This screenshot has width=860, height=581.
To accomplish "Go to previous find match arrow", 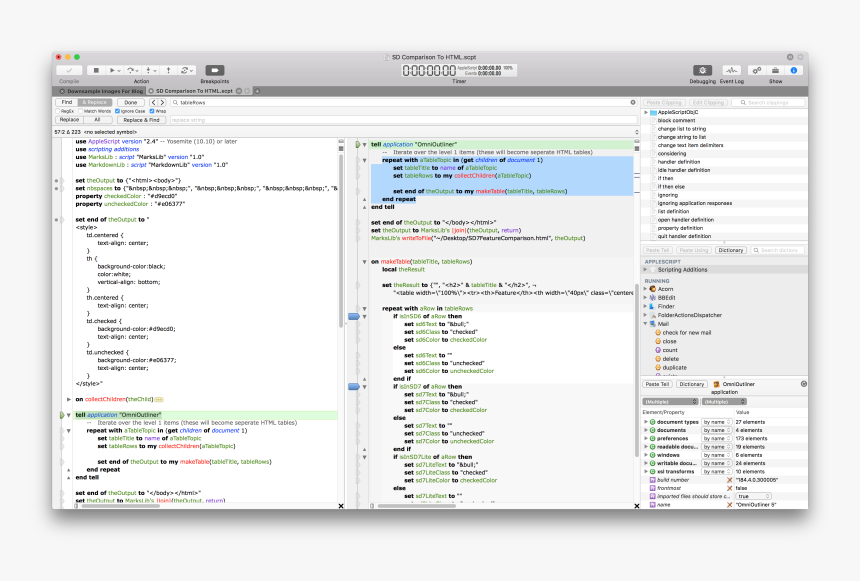I will point(156,102).
